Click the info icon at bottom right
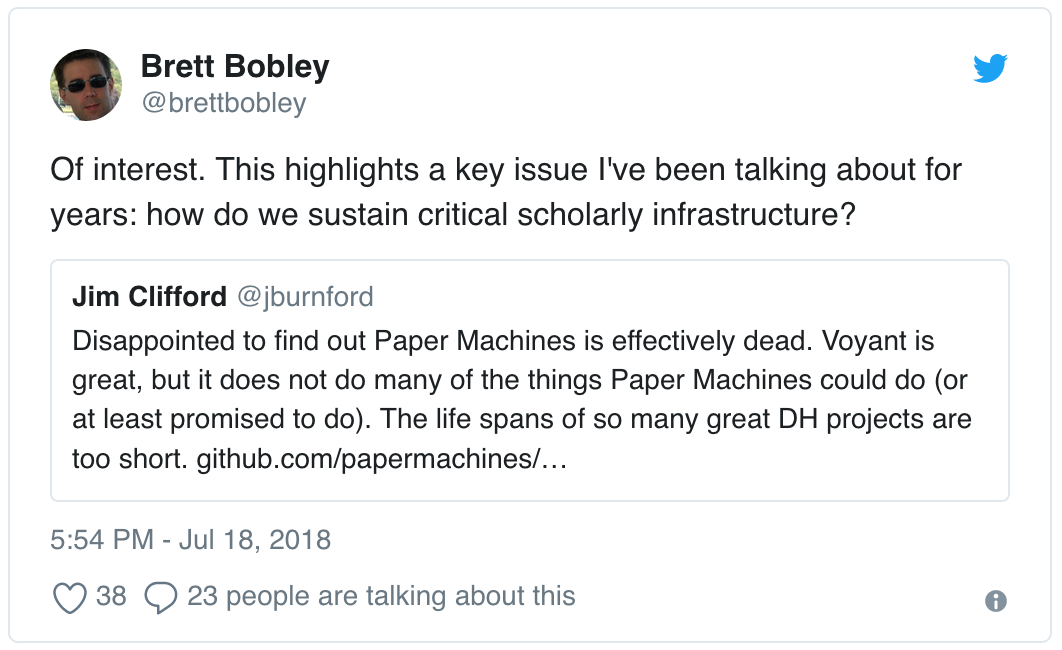1062x650 pixels. pyautogui.click(x=994, y=601)
